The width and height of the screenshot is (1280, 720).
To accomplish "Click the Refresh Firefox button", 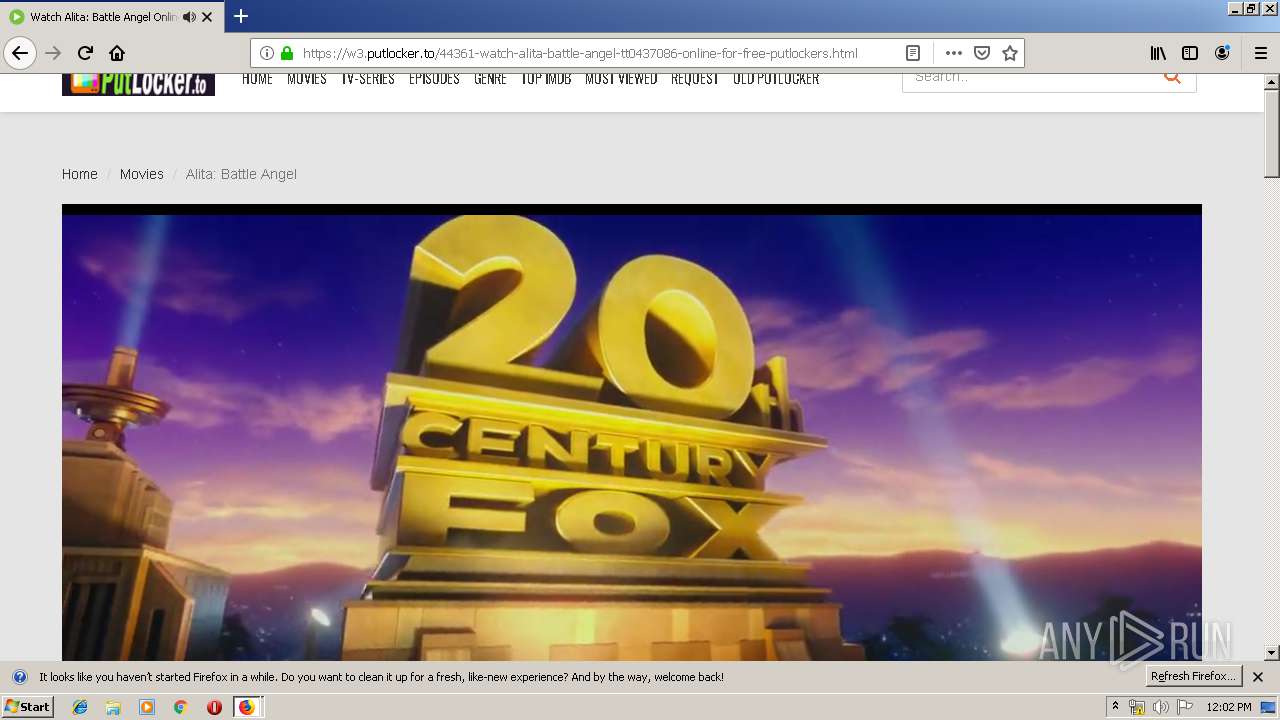I will click(x=1193, y=676).
